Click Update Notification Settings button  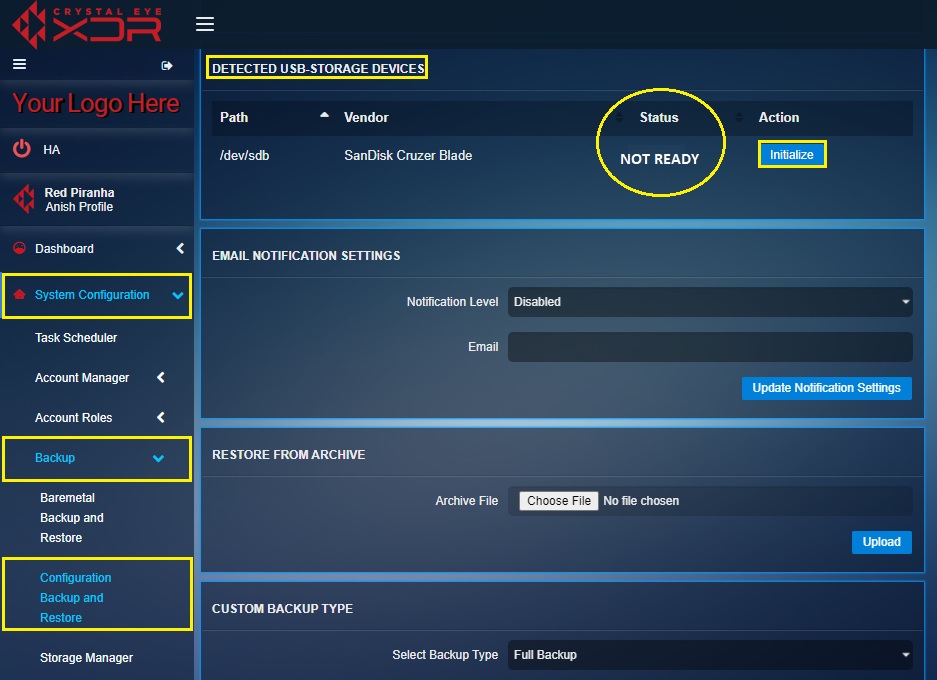coord(826,388)
